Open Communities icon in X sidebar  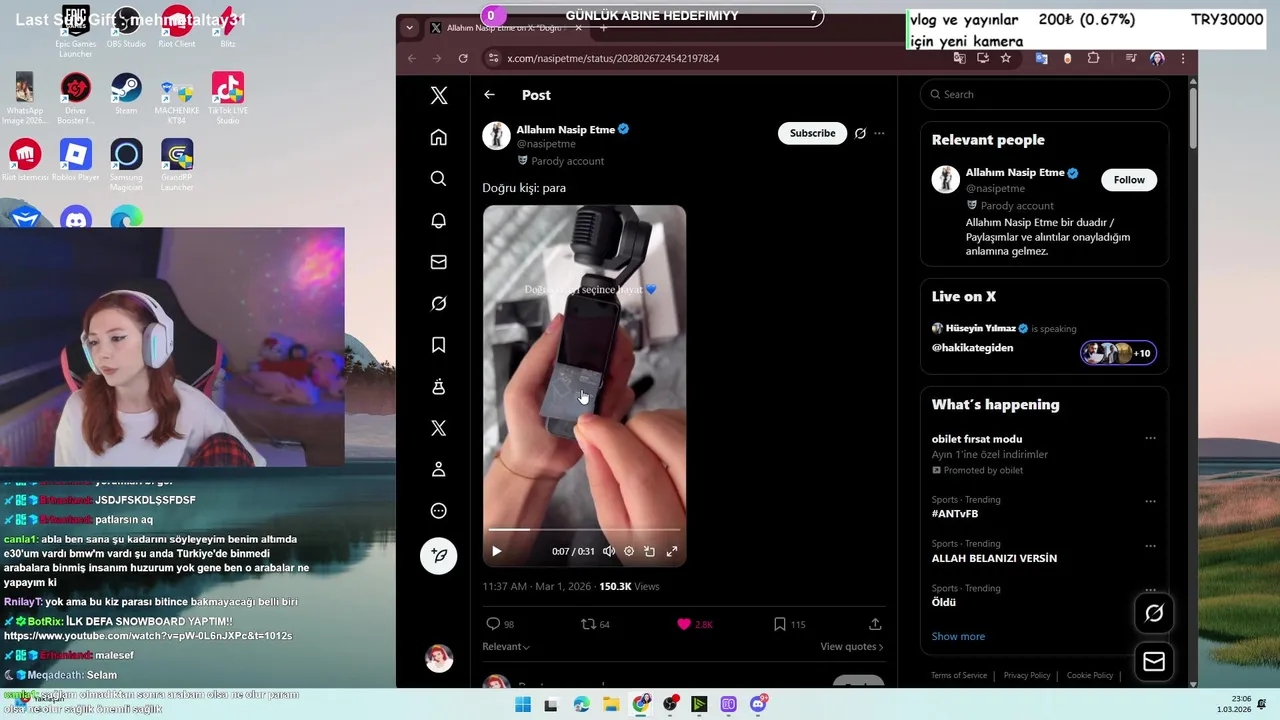[x=438, y=386]
